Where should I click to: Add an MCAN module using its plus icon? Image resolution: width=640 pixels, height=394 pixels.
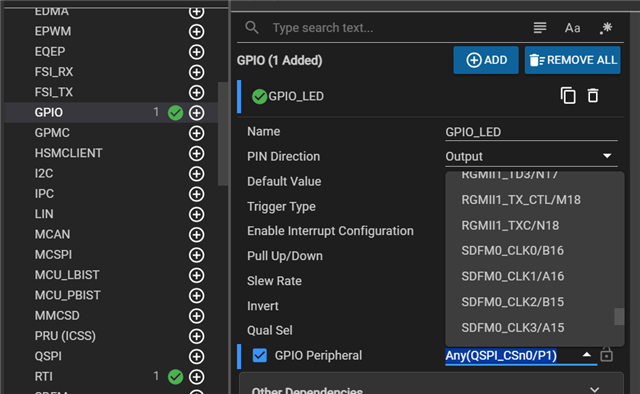click(x=196, y=234)
